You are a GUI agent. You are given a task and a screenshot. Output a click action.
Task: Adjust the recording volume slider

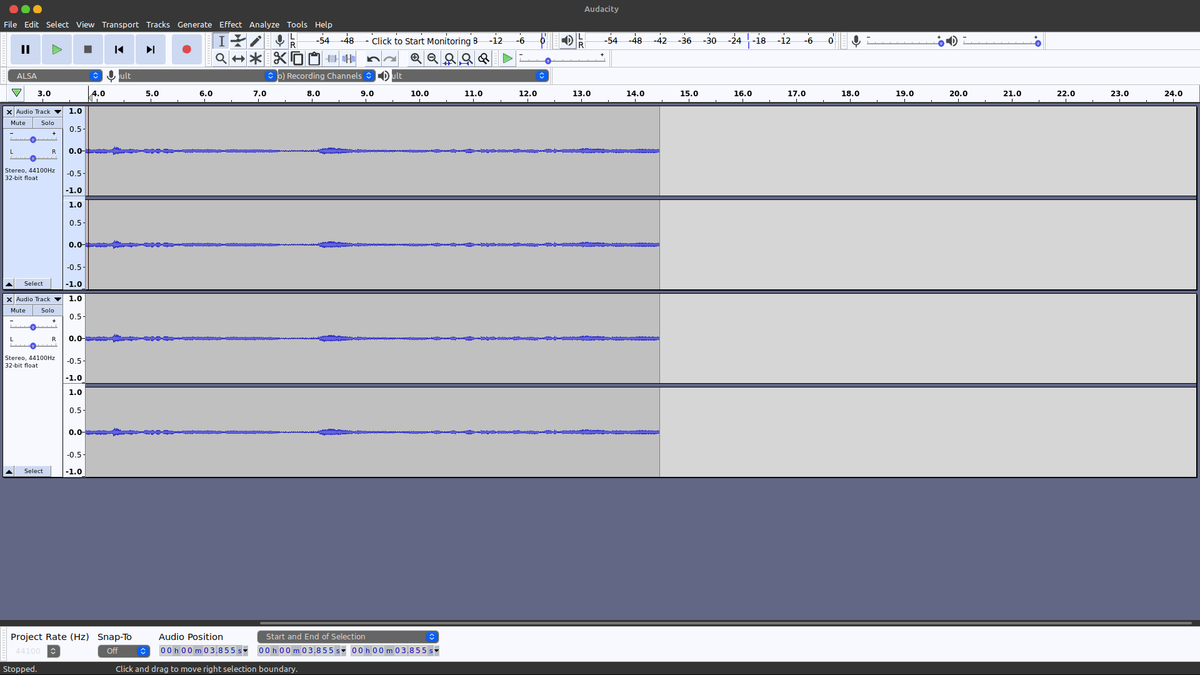pyautogui.click(x=905, y=42)
